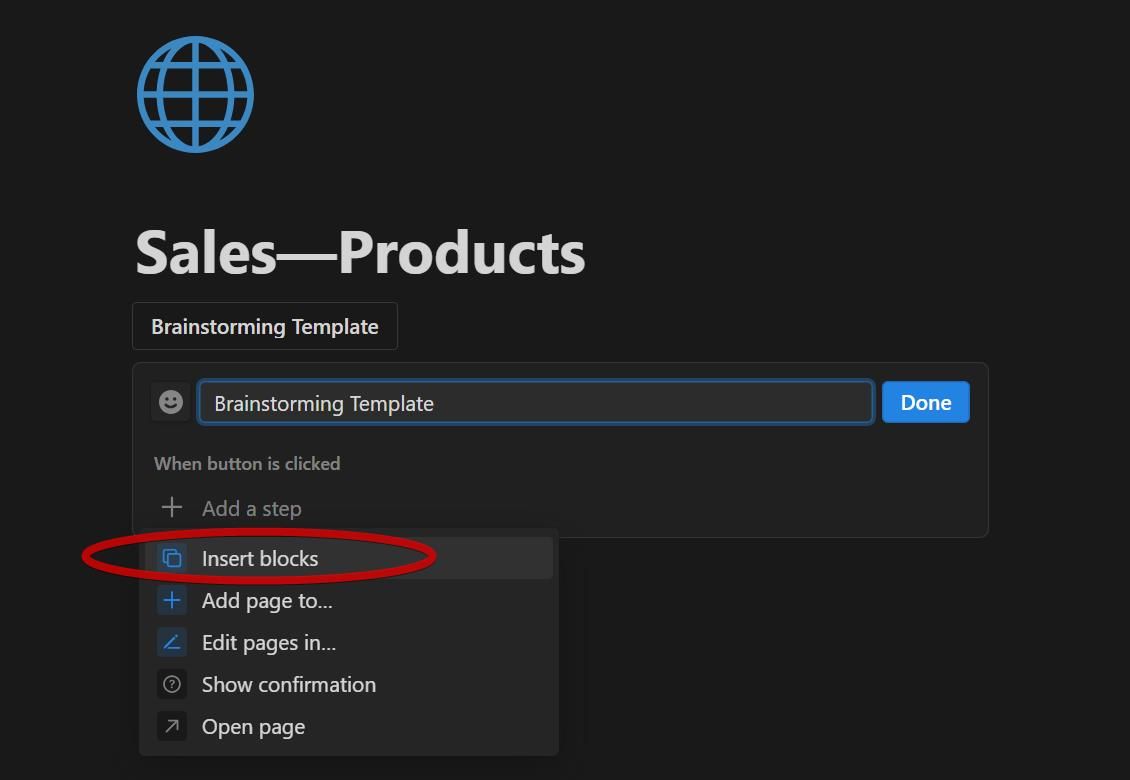This screenshot has width=1130, height=780.
Task: Click the blue Done button
Action: tap(924, 402)
